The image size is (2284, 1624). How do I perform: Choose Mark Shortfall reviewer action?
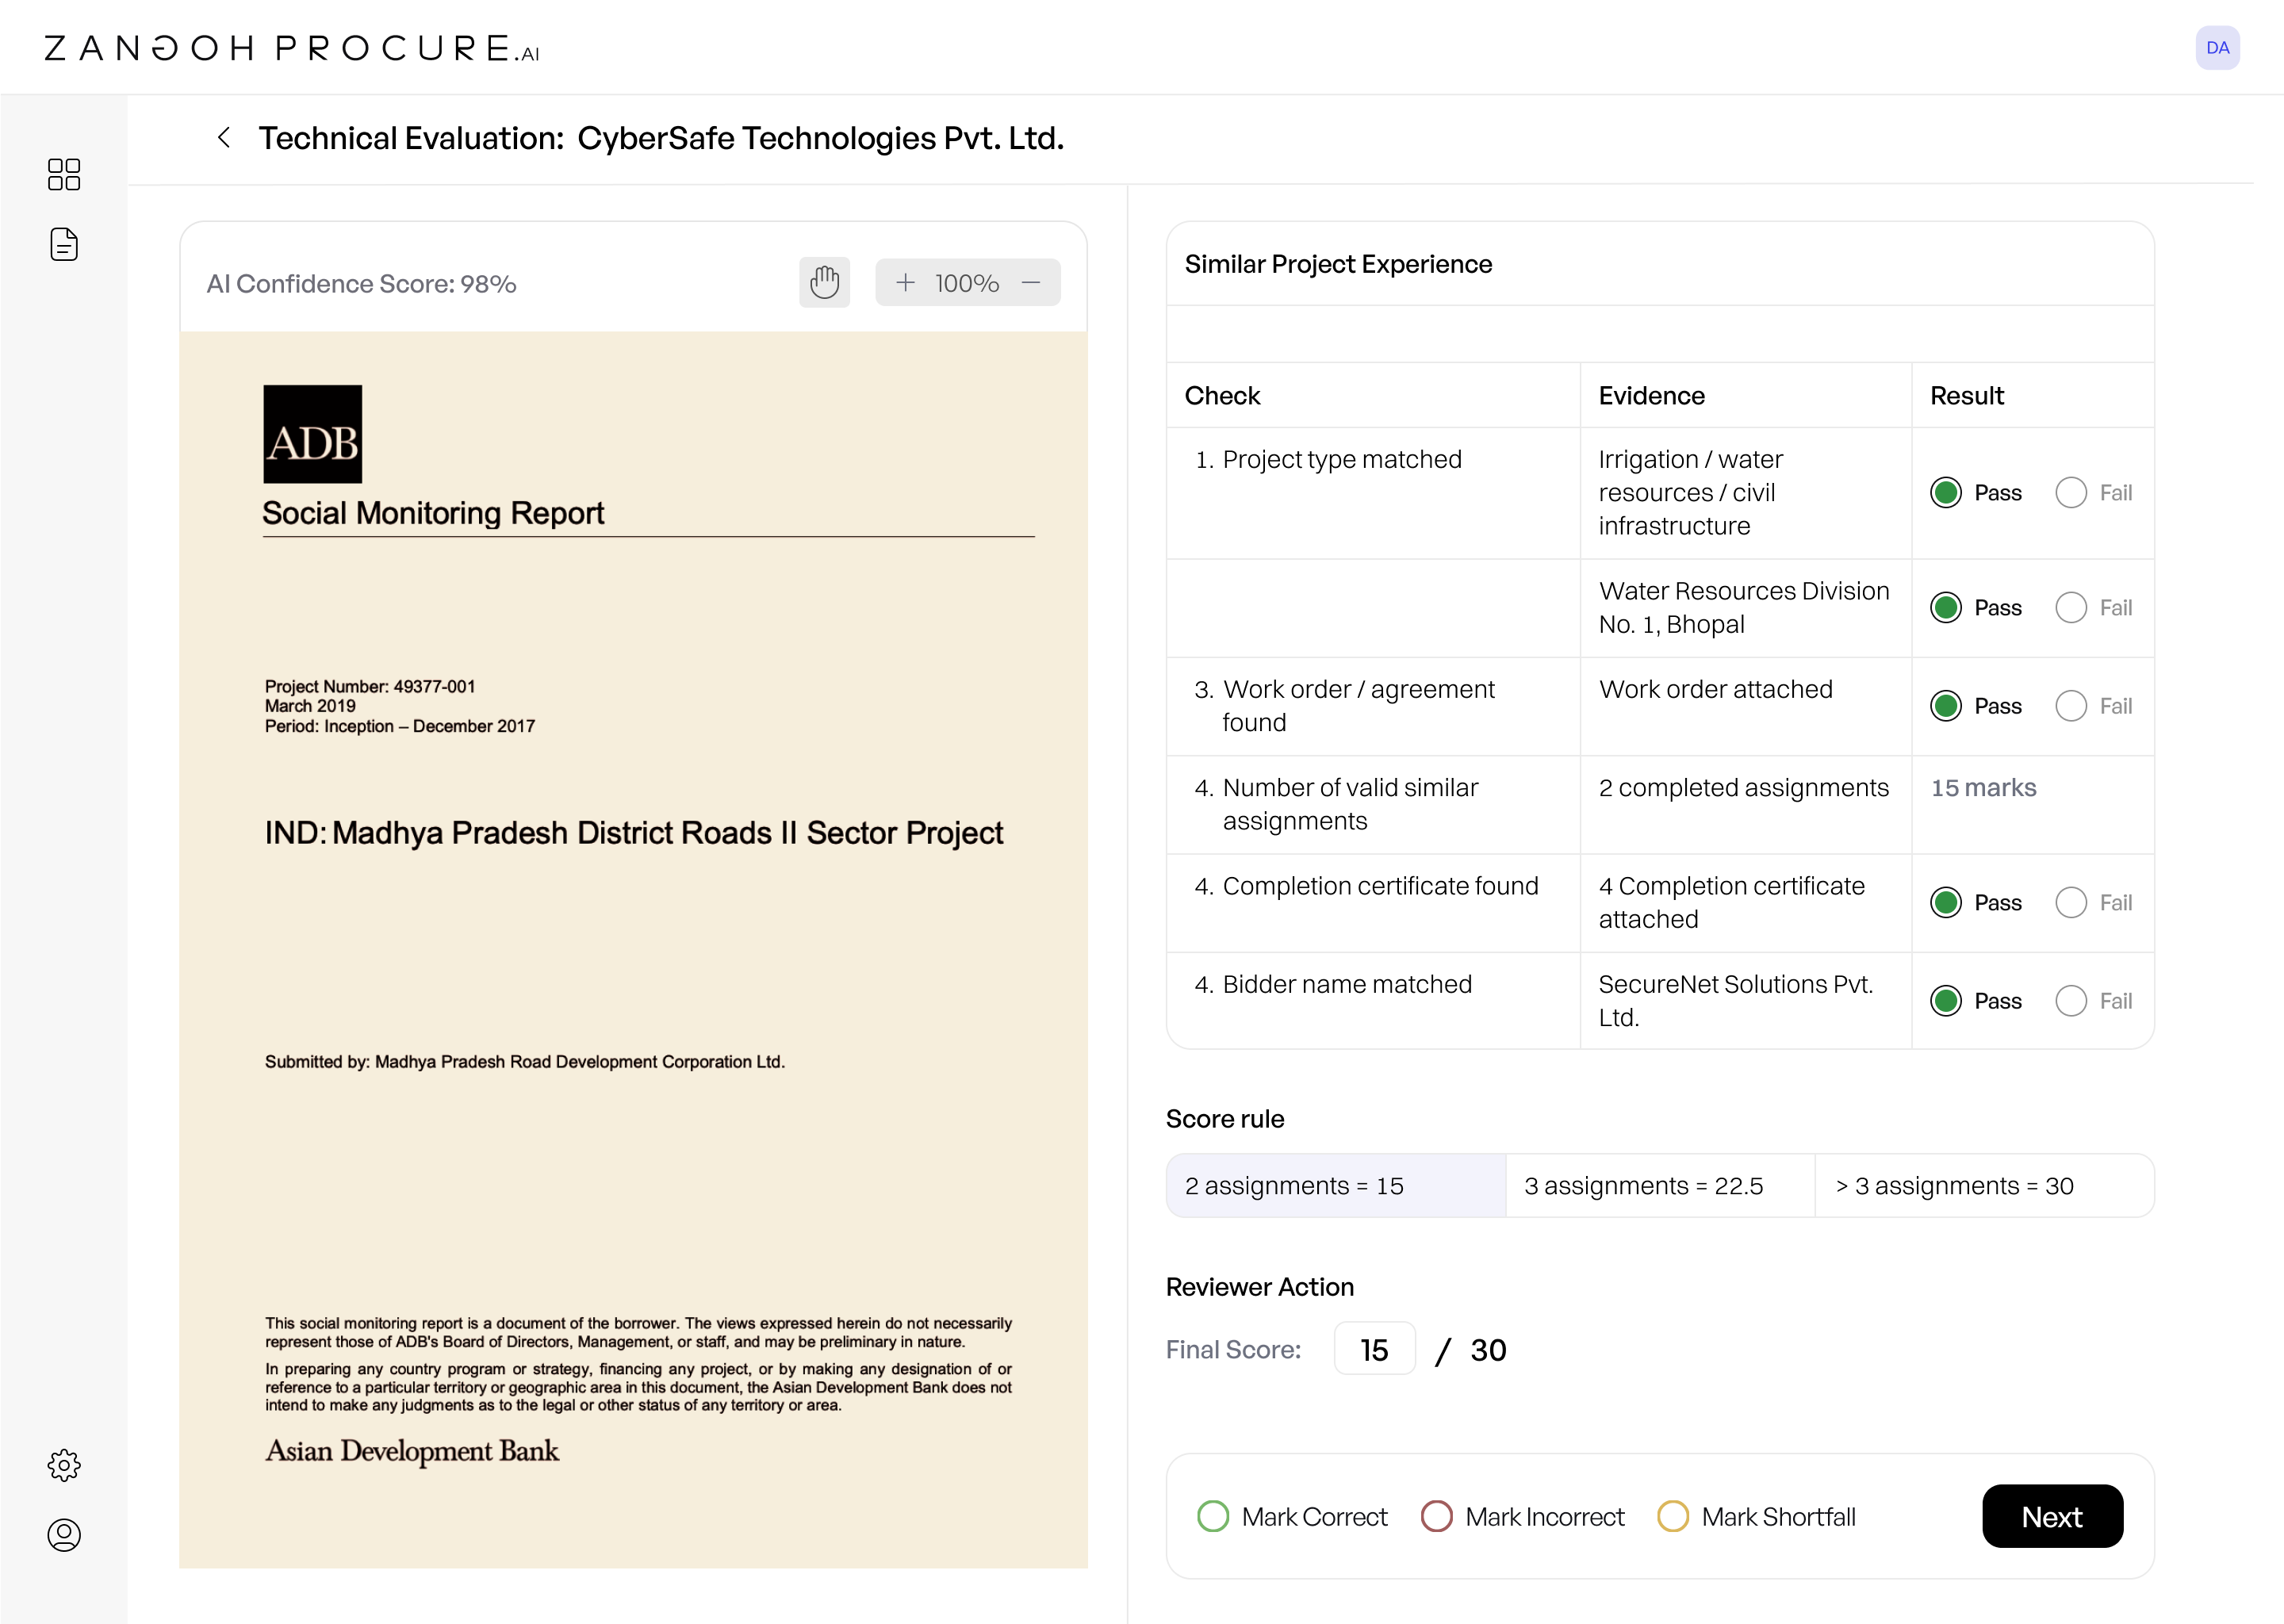(1672, 1516)
